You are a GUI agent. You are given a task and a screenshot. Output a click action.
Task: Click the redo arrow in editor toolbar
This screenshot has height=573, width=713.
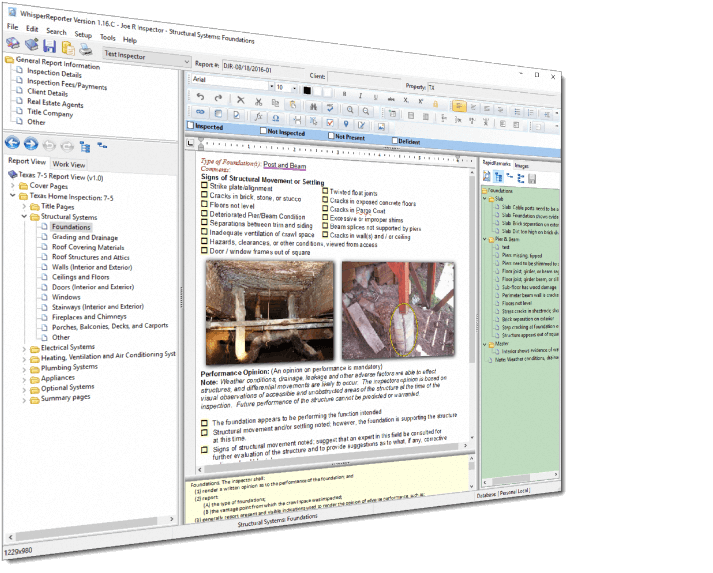pyautogui.click(x=218, y=98)
